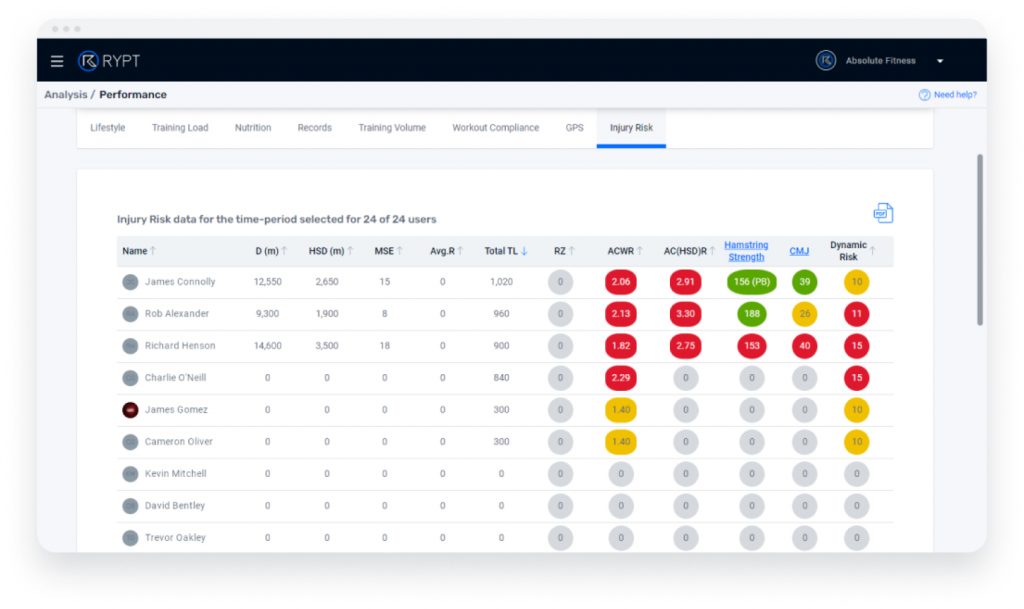This screenshot has width=1024, height=609.
Task: Click Rob Alexander AC(HSD)R 3.30 badge
Action: (x=686, y=314)
